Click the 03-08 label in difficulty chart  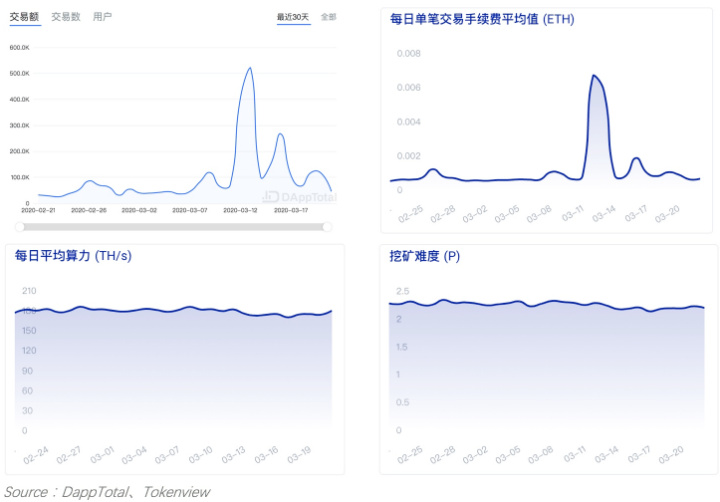pyautogui.click(x=540, y=455)
